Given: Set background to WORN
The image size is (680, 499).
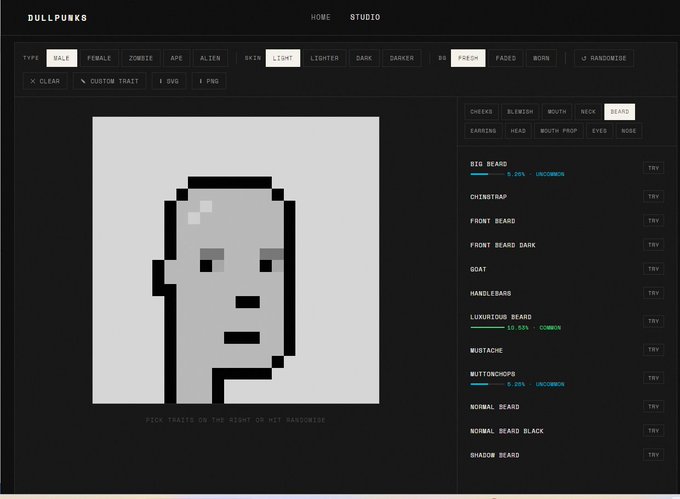Looking at the screenshot, I should tap(541, 58).
